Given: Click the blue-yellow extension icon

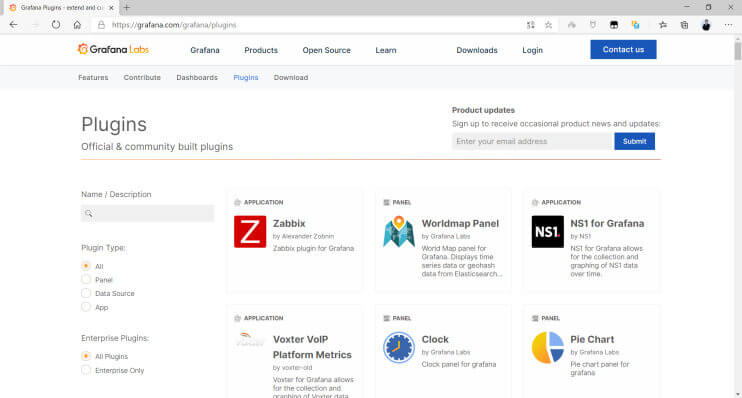Looking at the screenshot, I should pyautogui.click(x=636, y=25).
